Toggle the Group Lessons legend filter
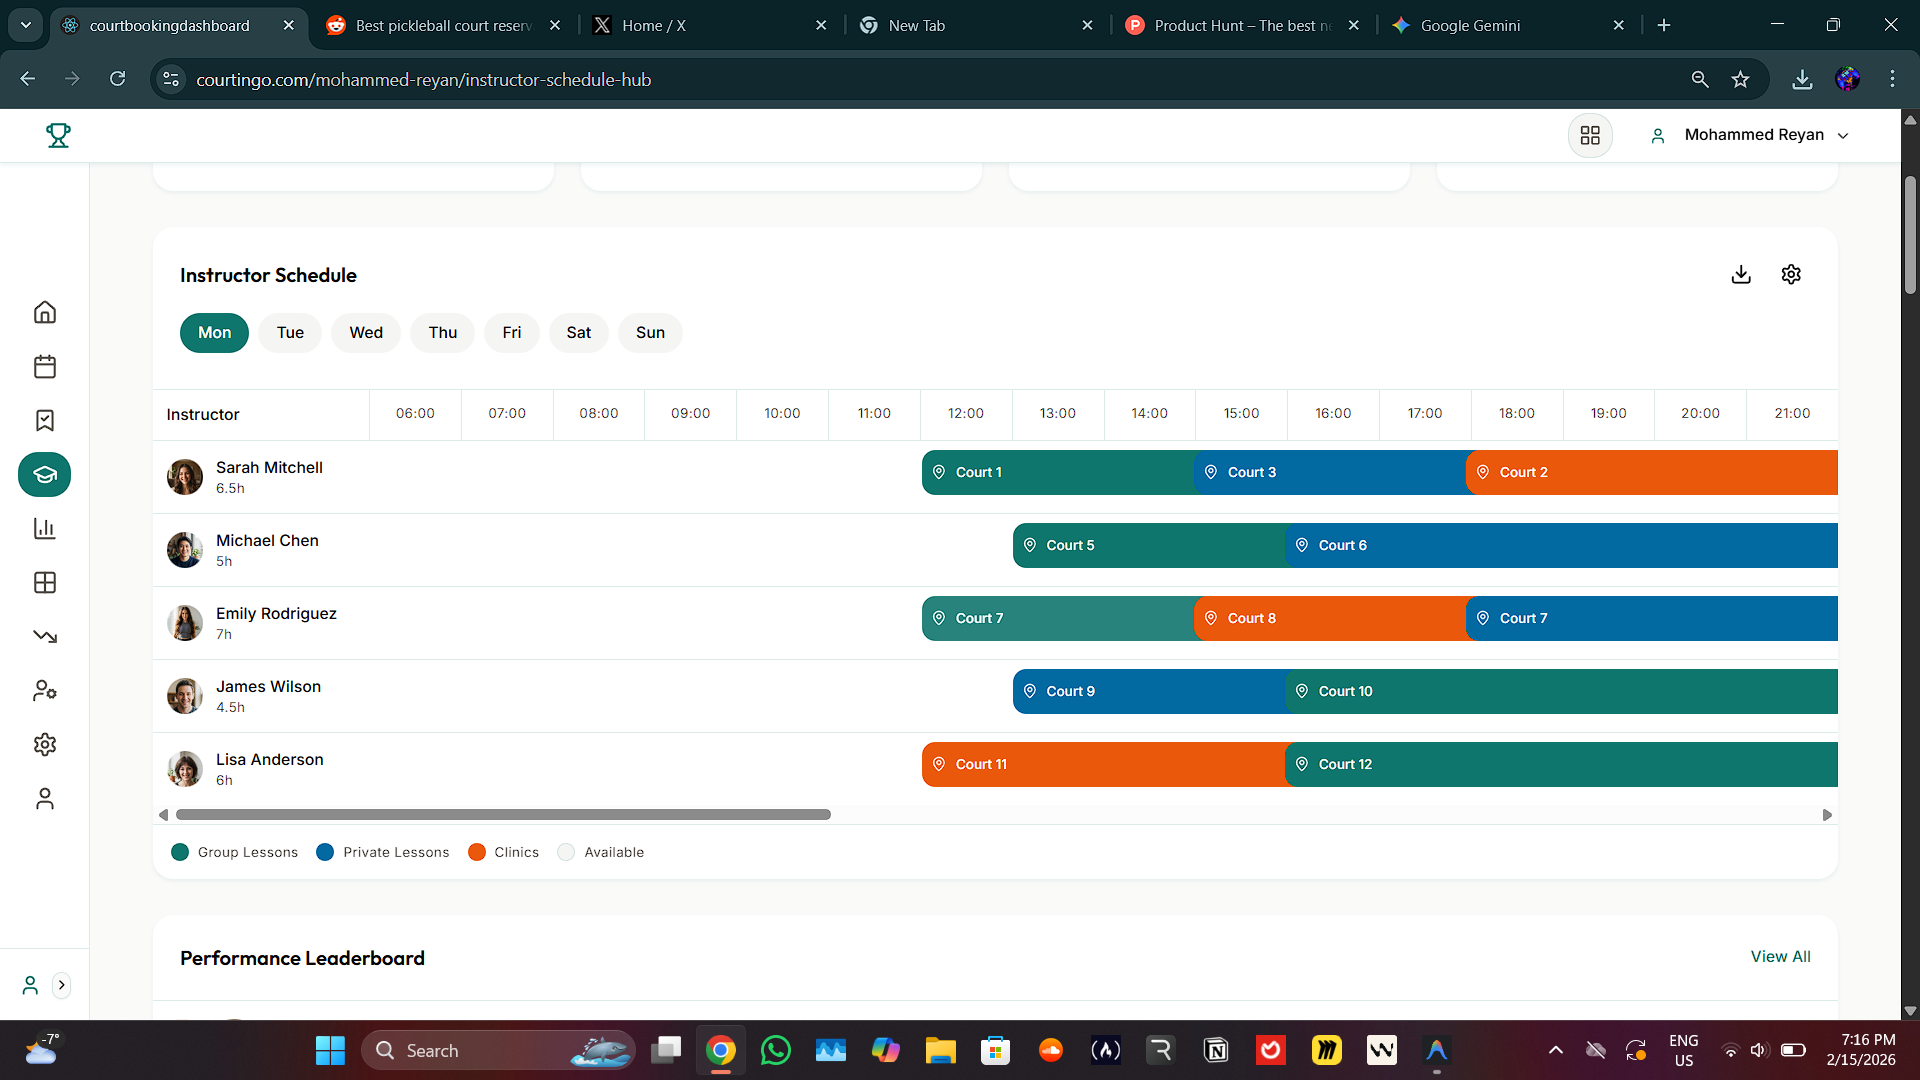 234,852
